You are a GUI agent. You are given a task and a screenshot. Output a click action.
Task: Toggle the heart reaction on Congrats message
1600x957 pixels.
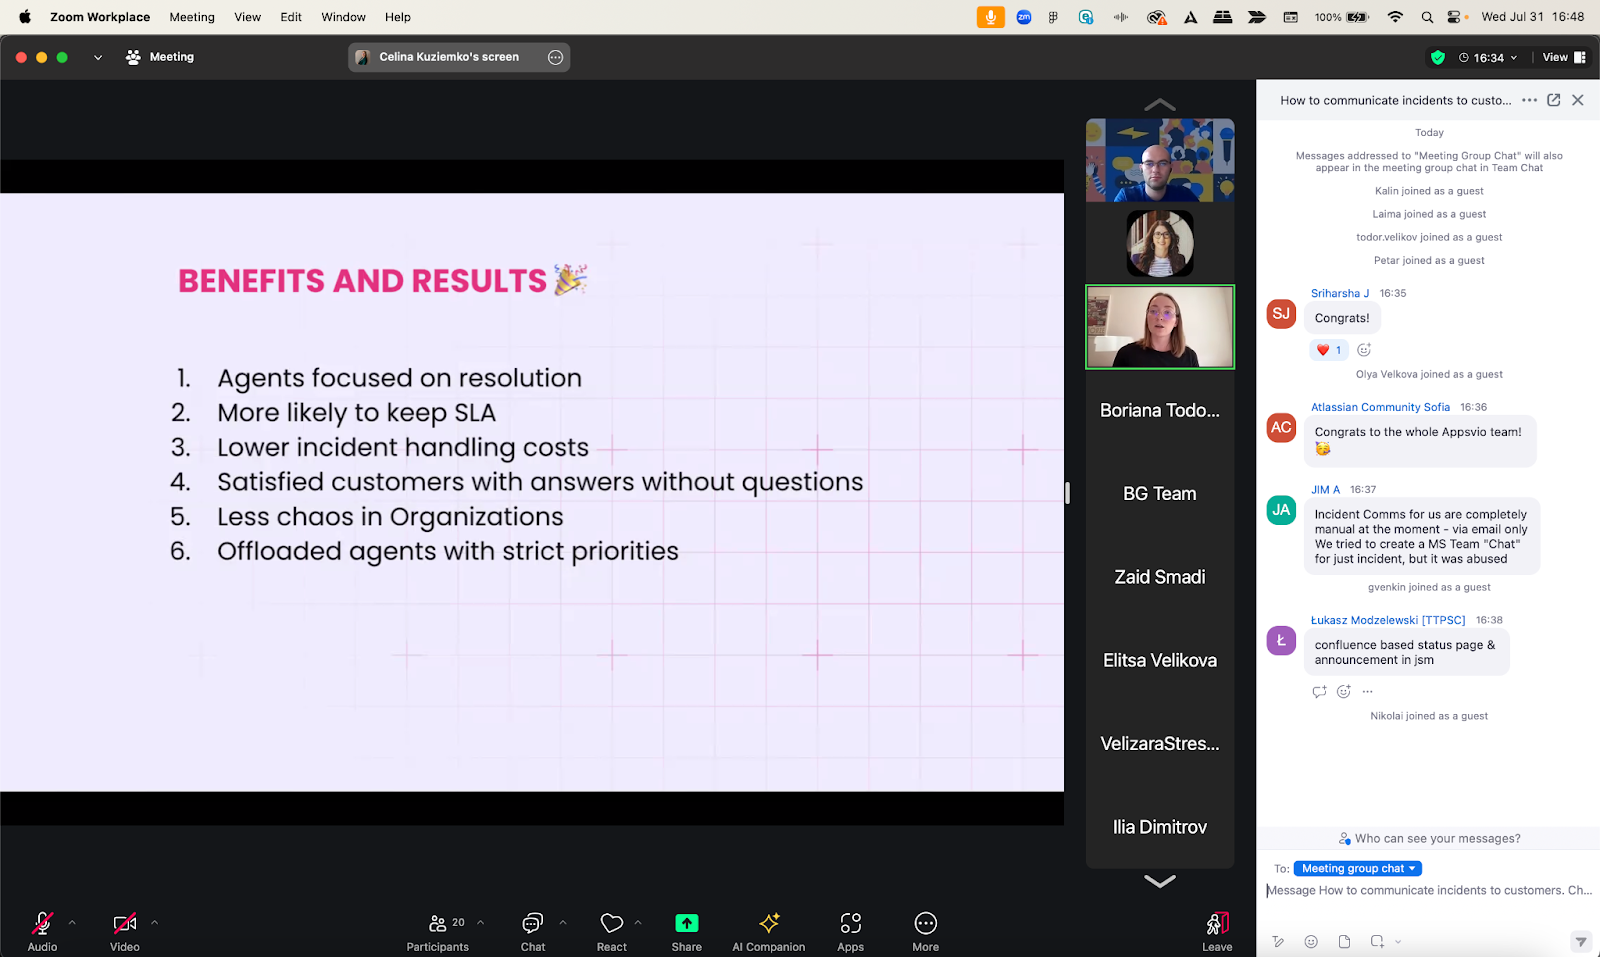point(1328,350)
